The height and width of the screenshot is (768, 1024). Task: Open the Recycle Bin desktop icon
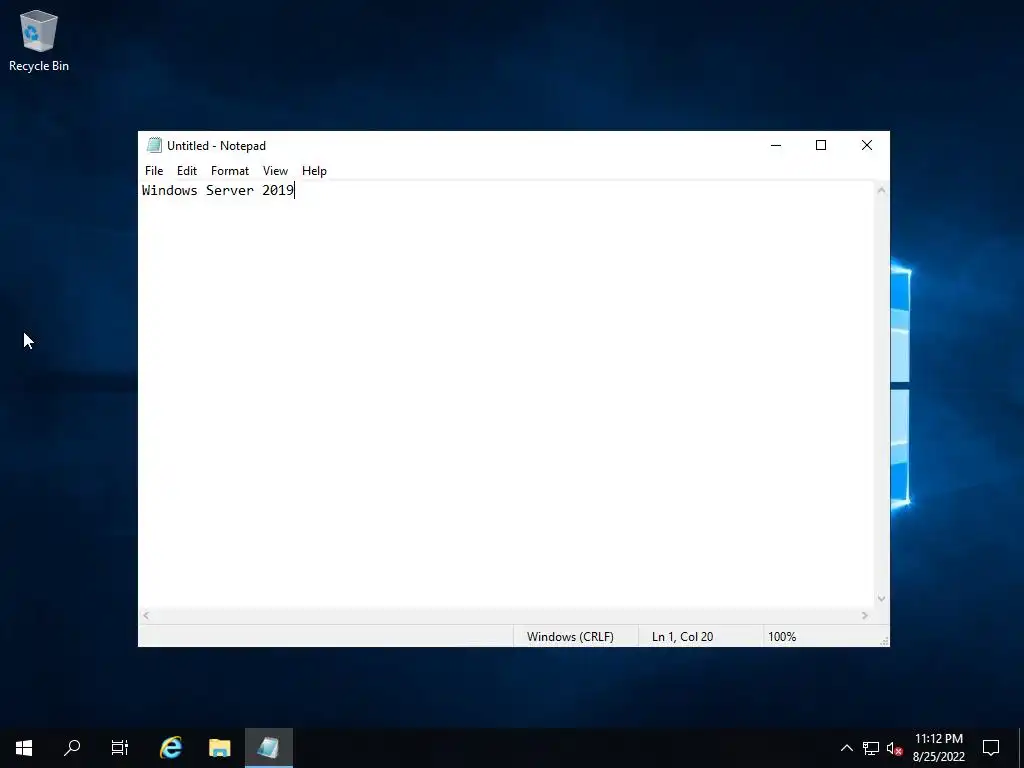39,40
